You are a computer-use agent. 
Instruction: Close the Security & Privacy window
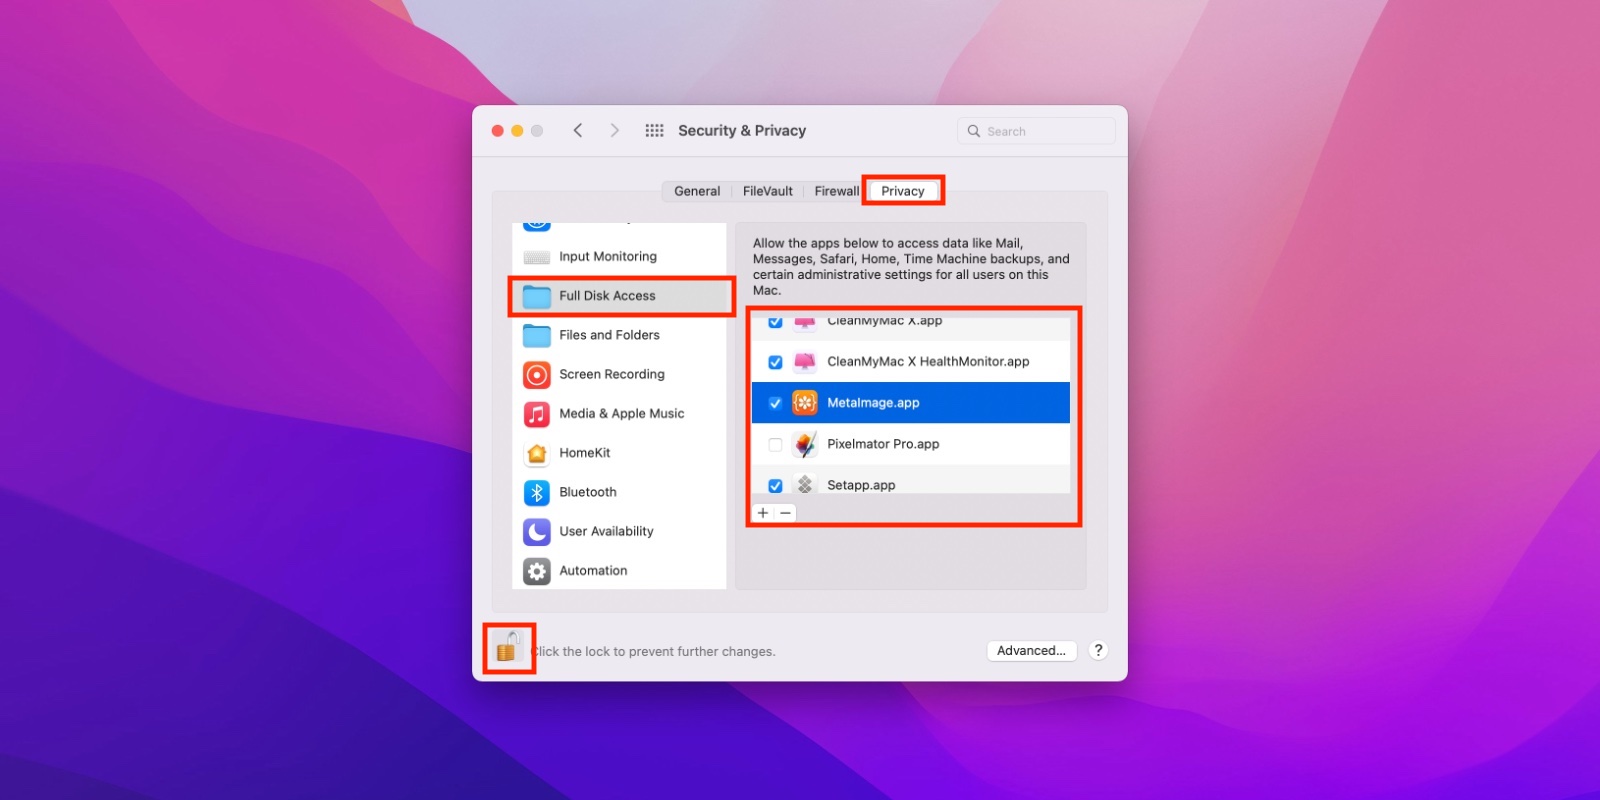coord(497,131)
